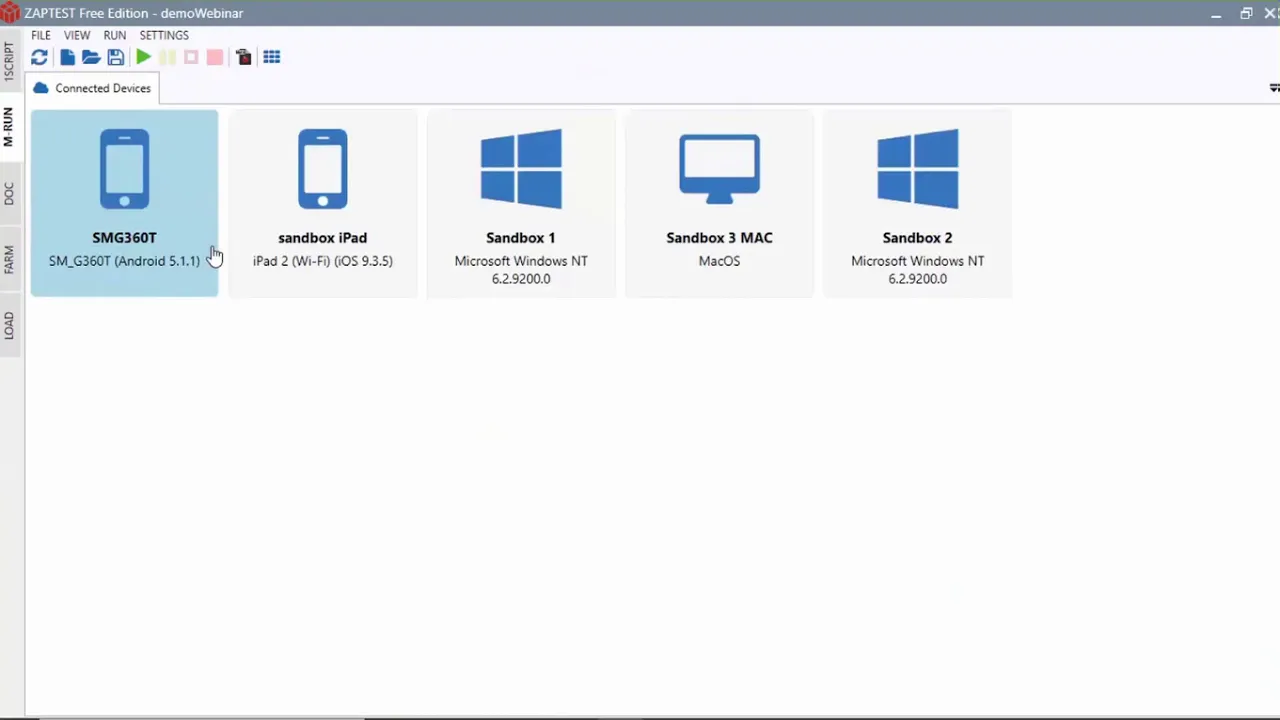
Task: Click the video record icon
Action: tap(244, 57)
